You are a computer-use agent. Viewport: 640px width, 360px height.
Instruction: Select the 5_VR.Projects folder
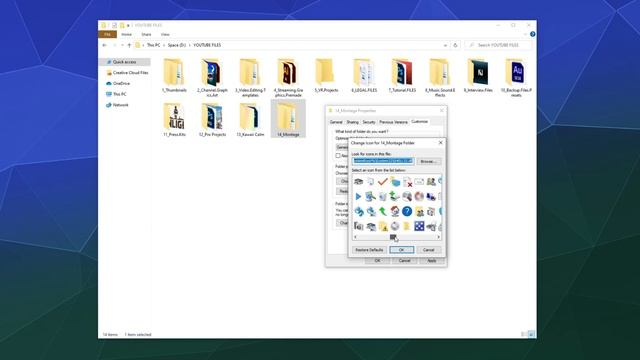pyautogui.click(x=326, y=75)
